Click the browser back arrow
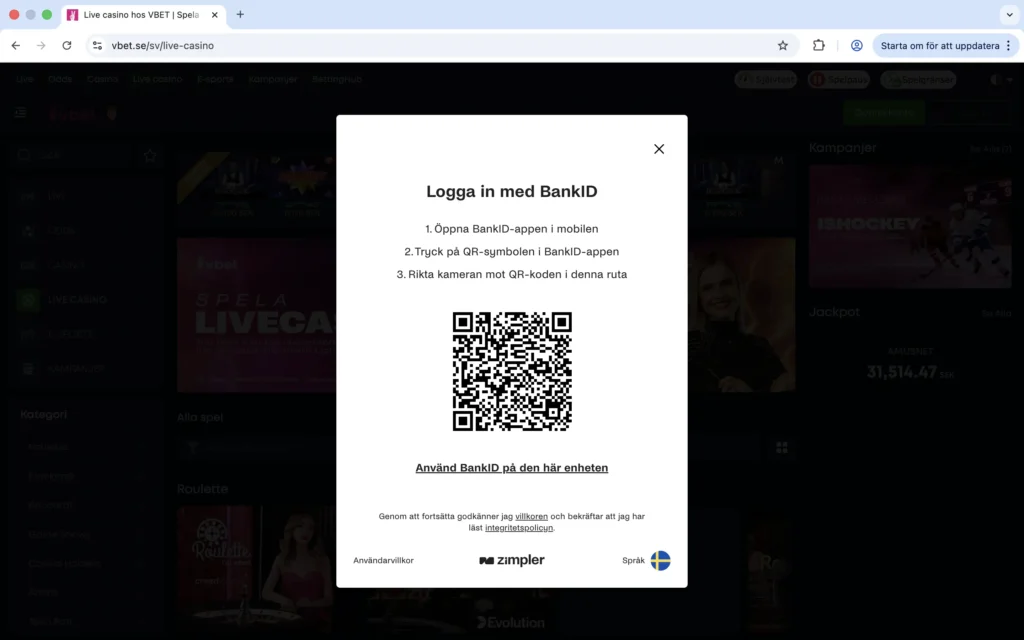This screenshot has height=640, width=1024. pos(15,46)
